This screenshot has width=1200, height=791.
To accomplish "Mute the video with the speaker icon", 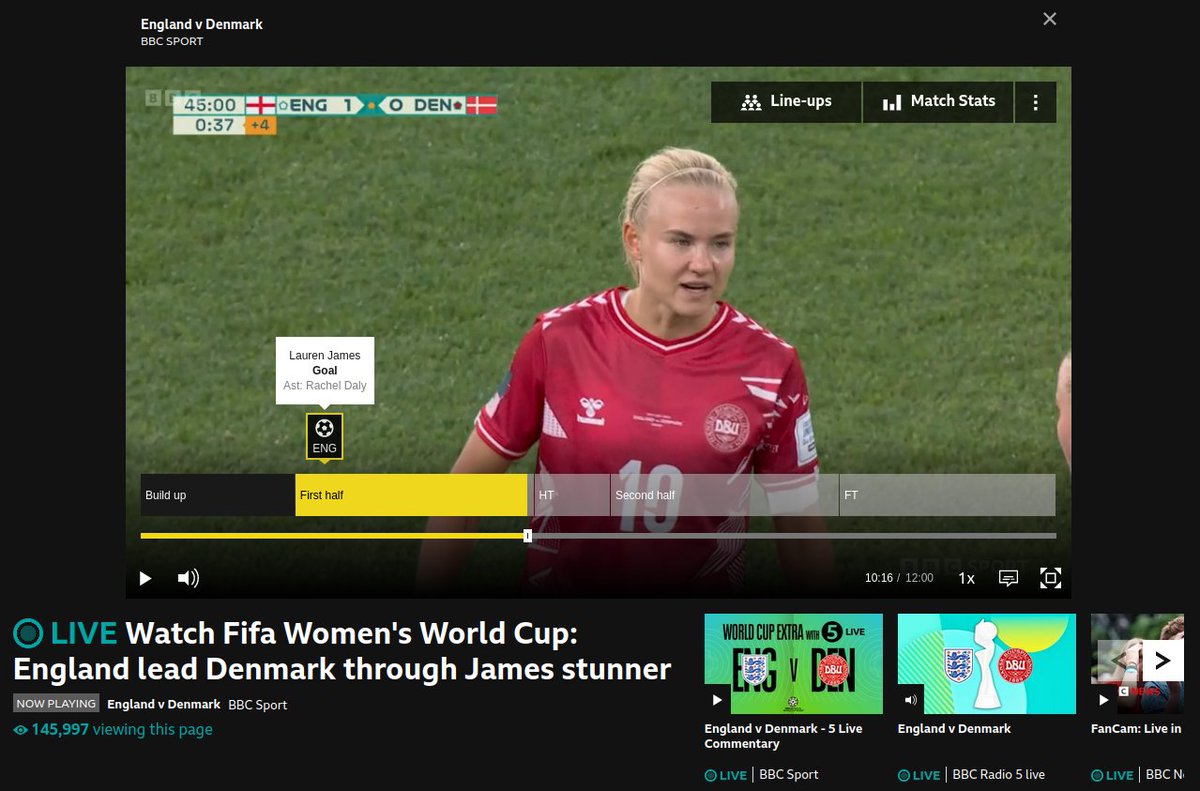I will pos(188,578).
